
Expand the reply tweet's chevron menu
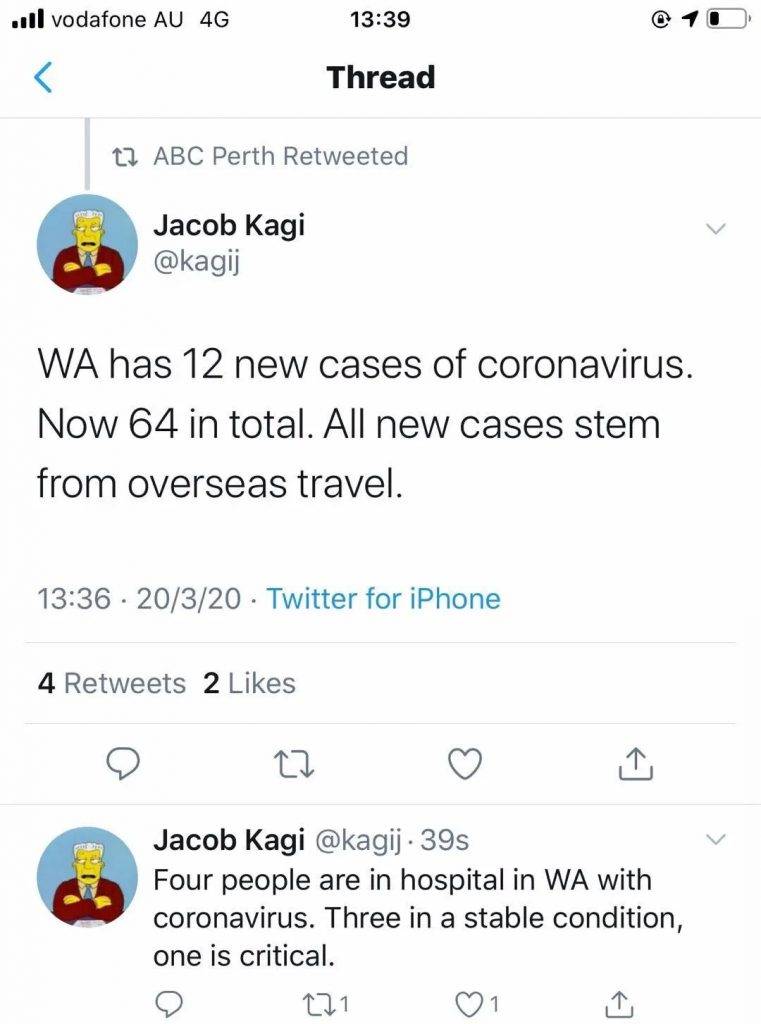pyautogui.click(x=715, y=838)
